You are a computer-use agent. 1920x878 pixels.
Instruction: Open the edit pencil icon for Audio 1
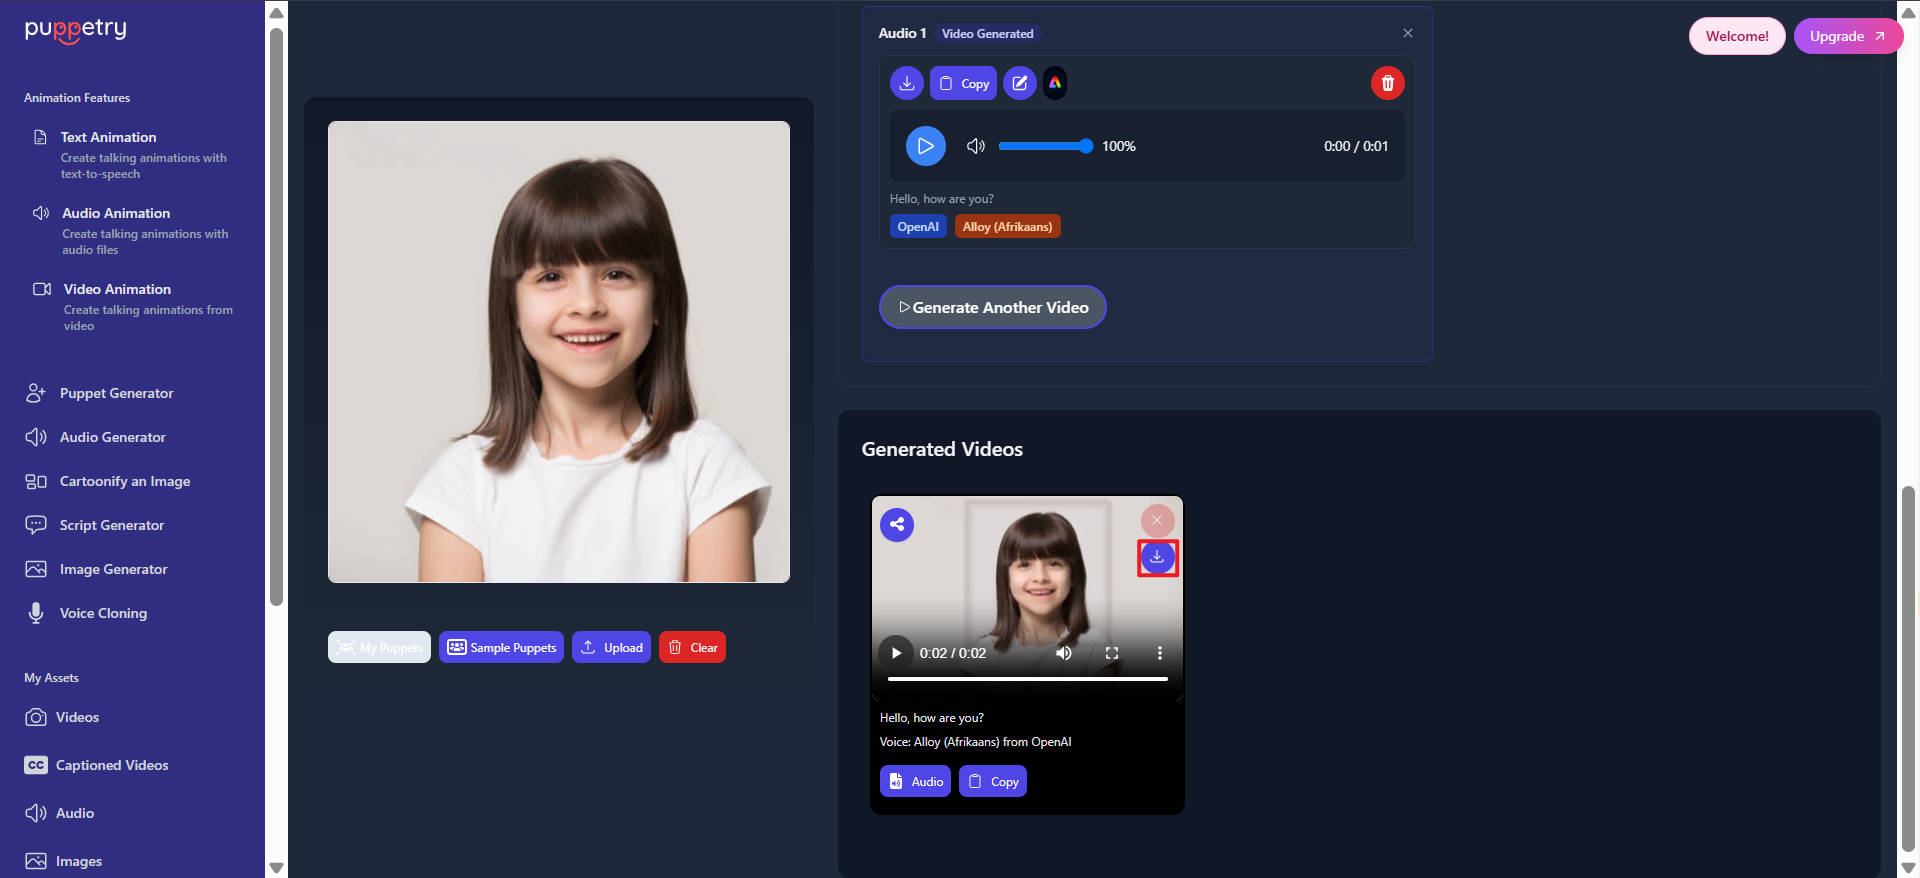click(1019, 83)
